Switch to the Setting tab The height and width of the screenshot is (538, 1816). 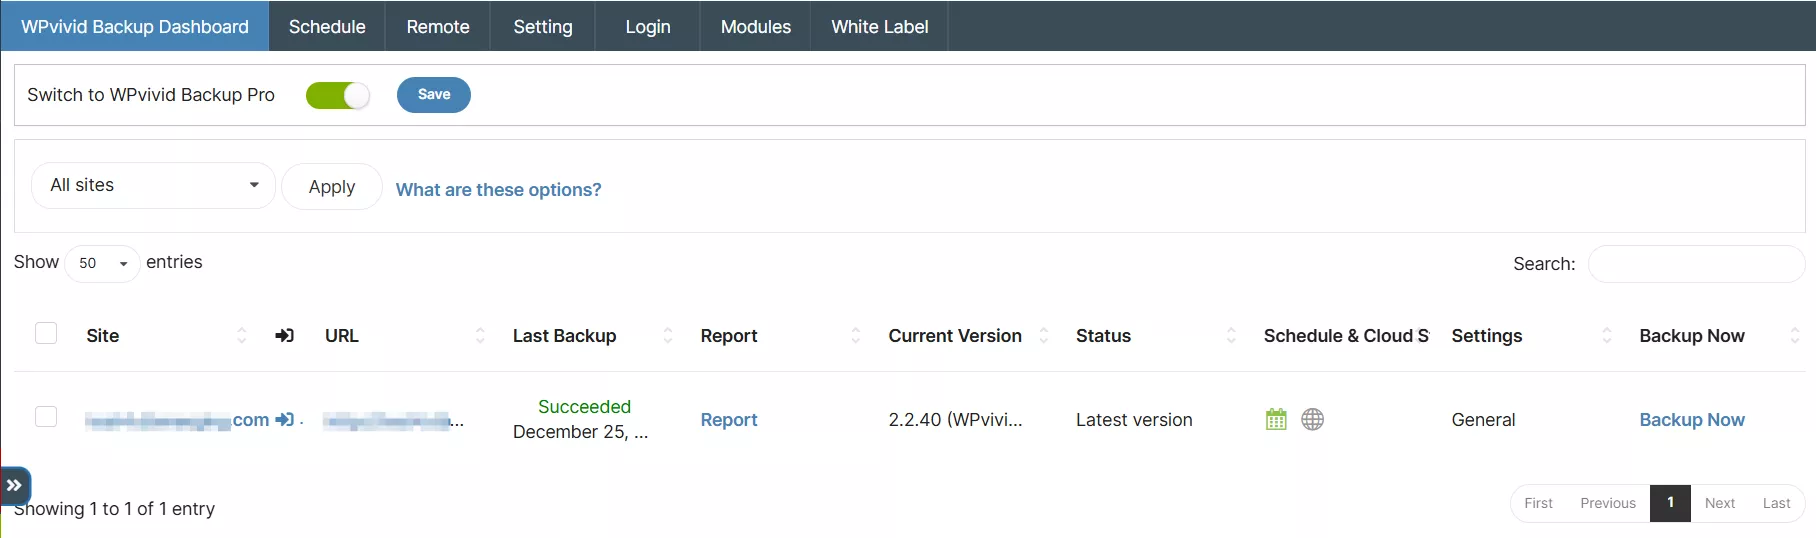[x=543, y=26]
